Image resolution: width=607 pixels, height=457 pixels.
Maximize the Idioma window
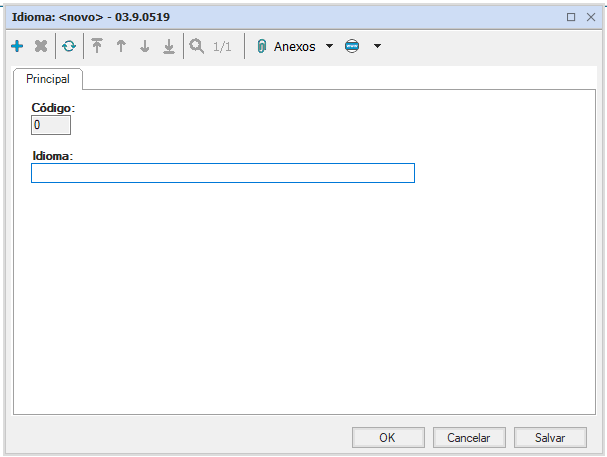(x=571, y=17)
